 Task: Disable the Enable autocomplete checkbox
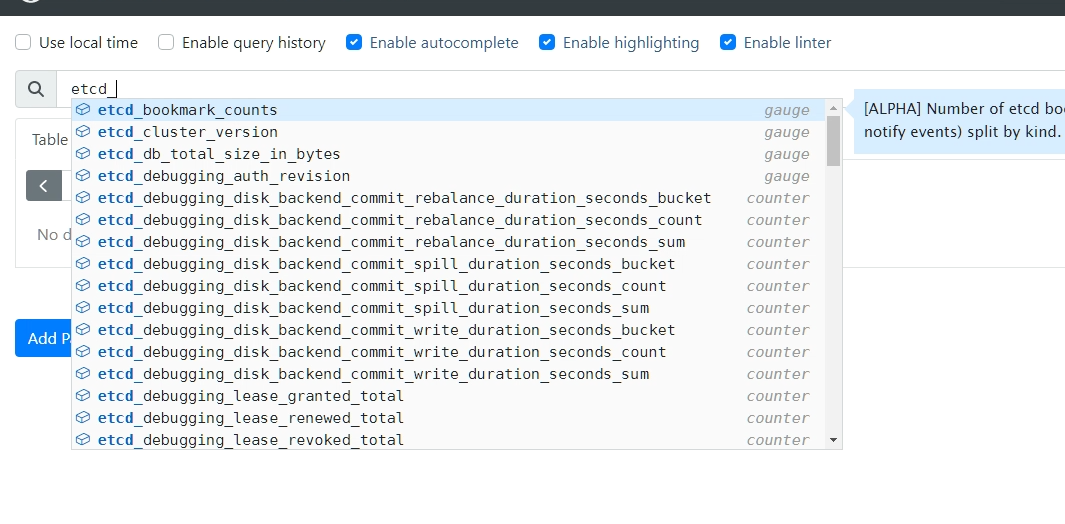pos(354,43)
